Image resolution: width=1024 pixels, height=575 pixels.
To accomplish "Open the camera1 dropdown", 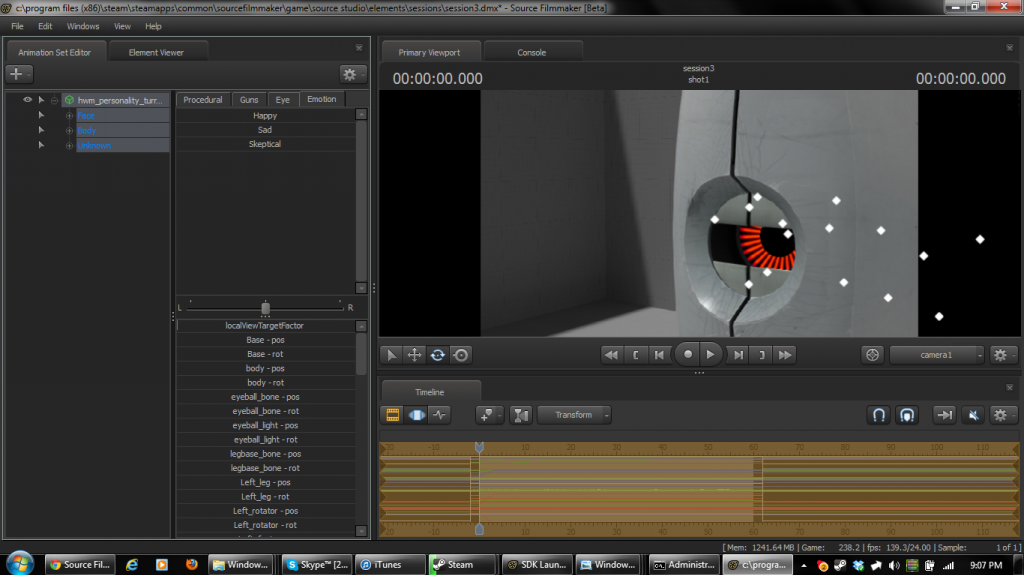I will point(936,355).
